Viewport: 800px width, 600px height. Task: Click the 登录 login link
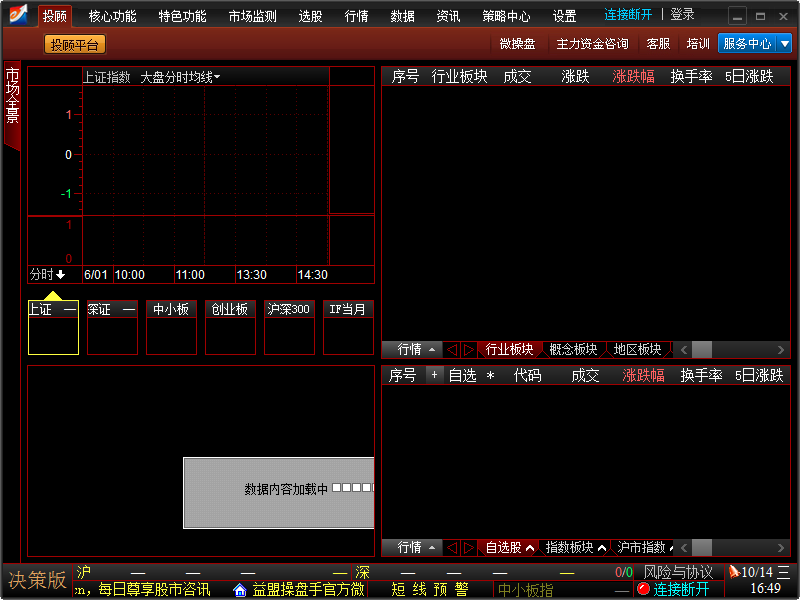682,15
